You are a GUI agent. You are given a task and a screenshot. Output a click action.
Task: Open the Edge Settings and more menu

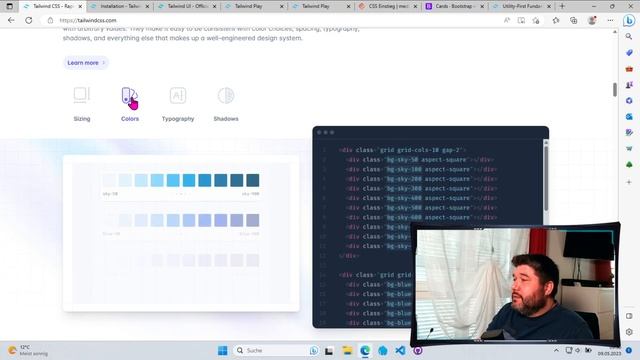pyautogui.click(x=610, y=20)
